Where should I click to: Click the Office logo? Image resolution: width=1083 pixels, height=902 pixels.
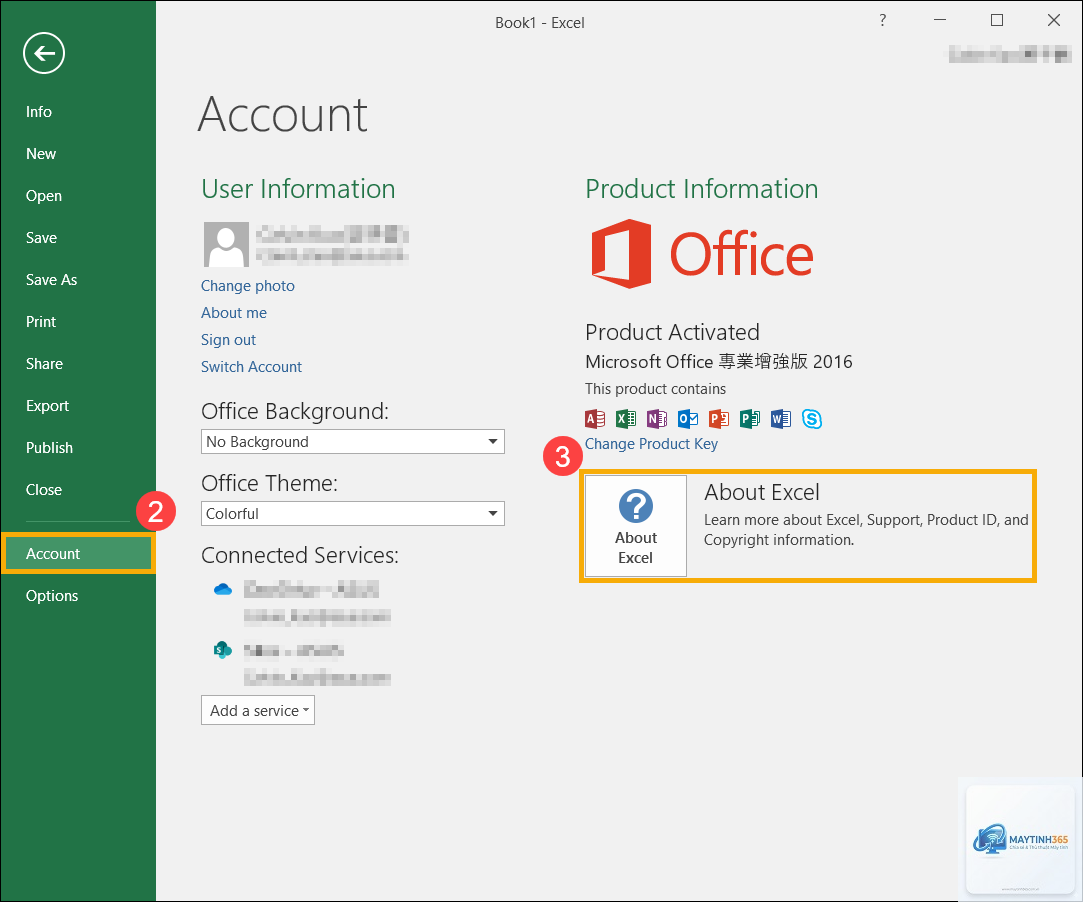pyautogui.click(x=702, y=254)
